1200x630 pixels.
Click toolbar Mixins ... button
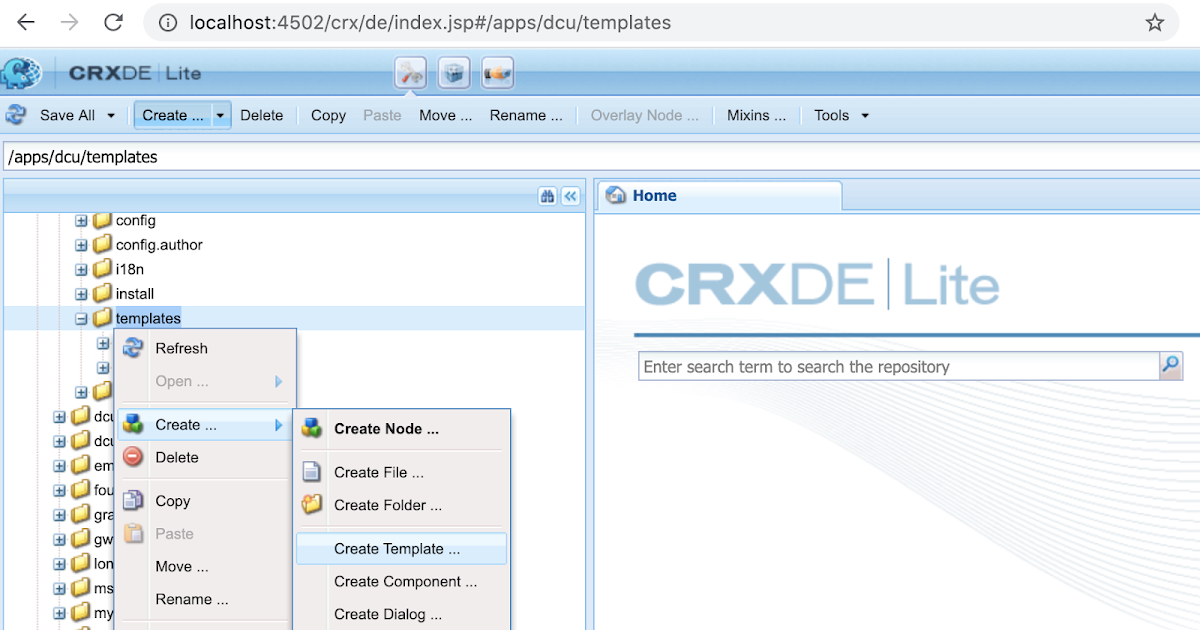tap(756, 115)
